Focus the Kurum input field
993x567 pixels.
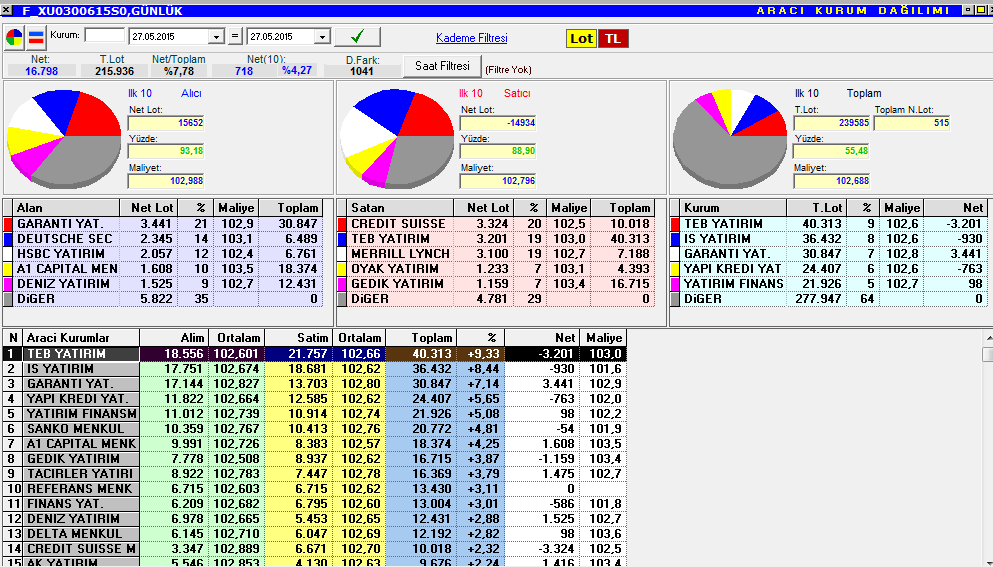tap(104, 35)
